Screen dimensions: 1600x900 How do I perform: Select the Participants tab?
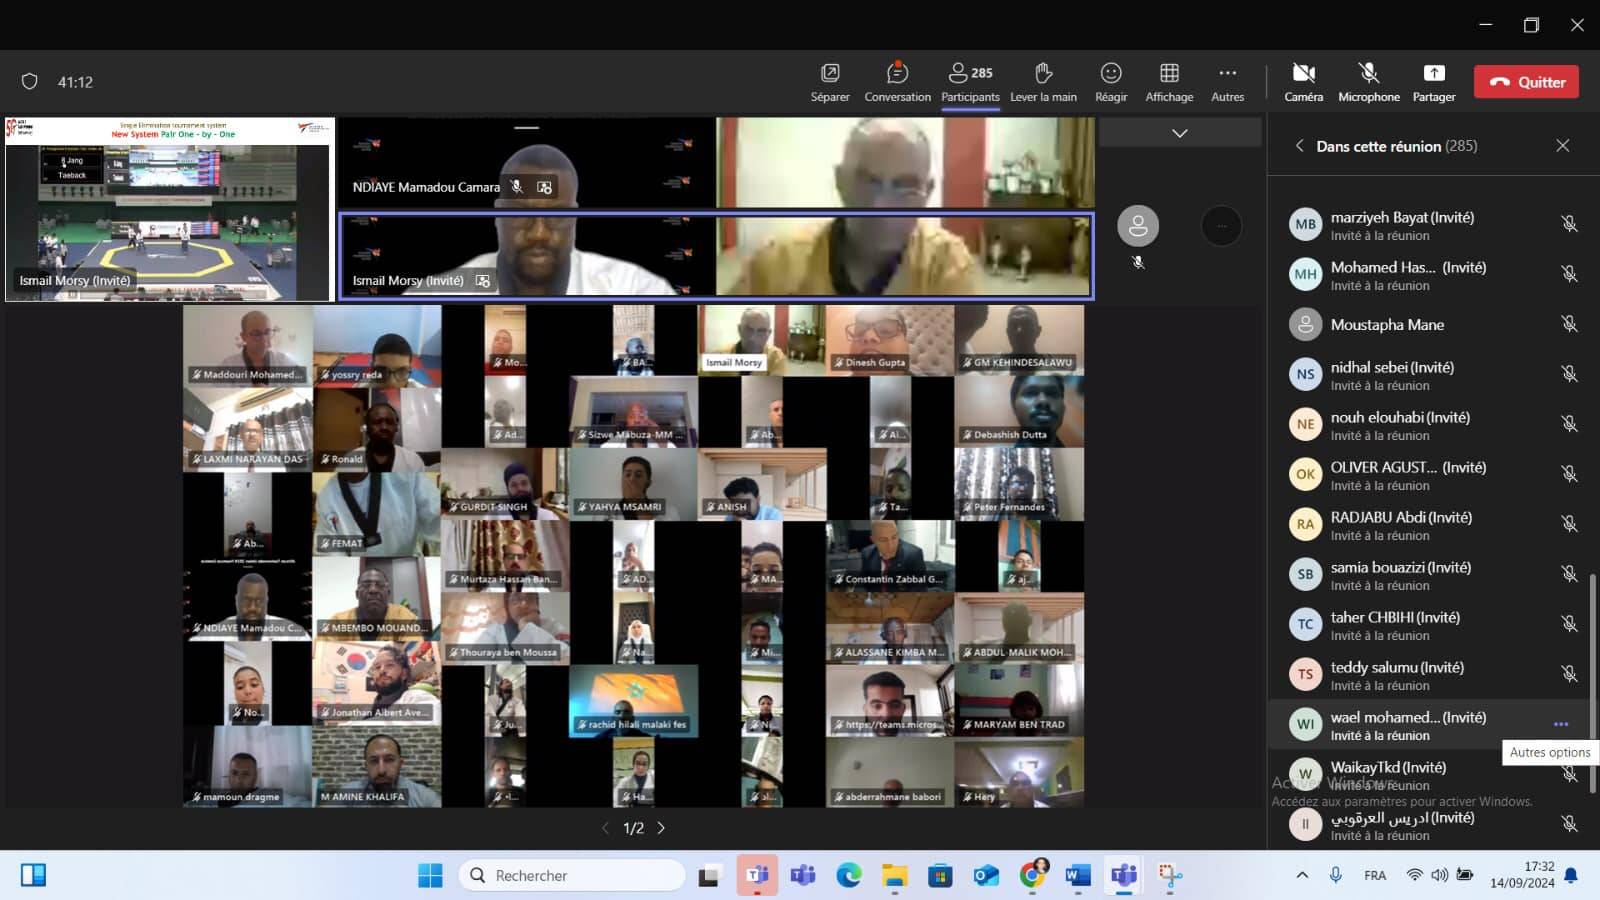tap(970, 82)
